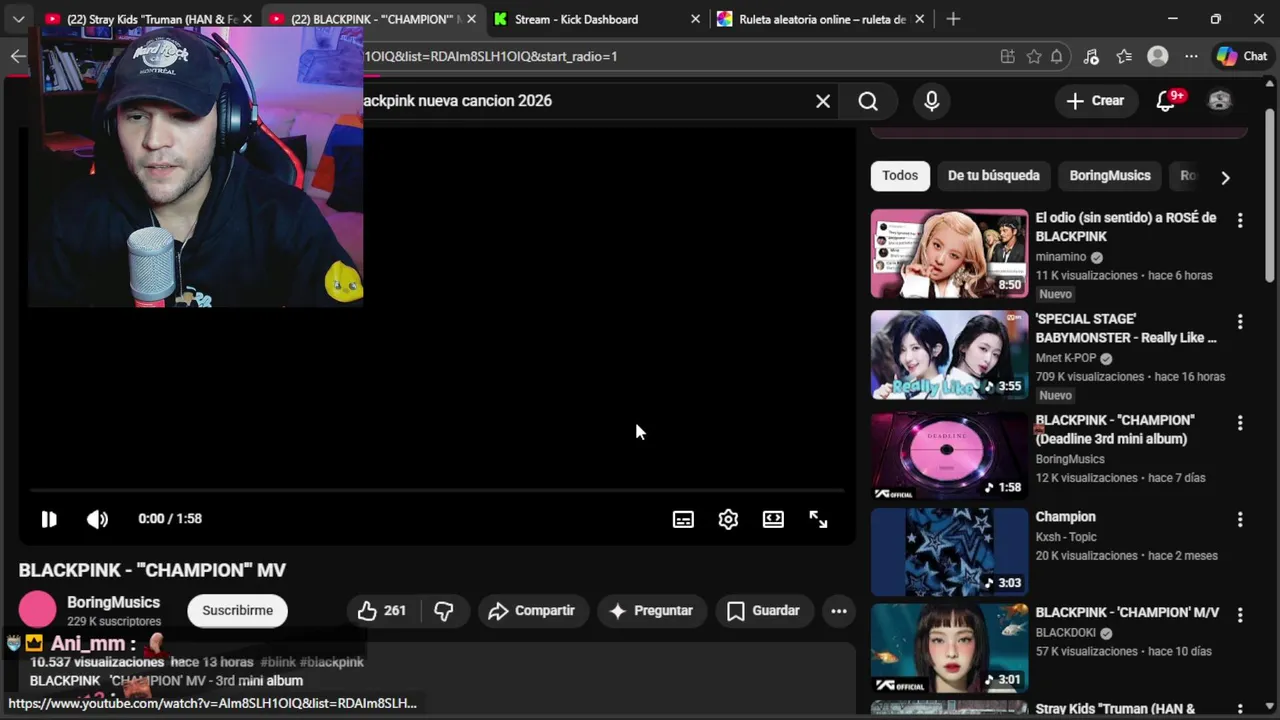The height and width of the screenshot is (720, 1280).
Task: Open options for El odio ROSÉ video
Action: tap(1240, 220)
